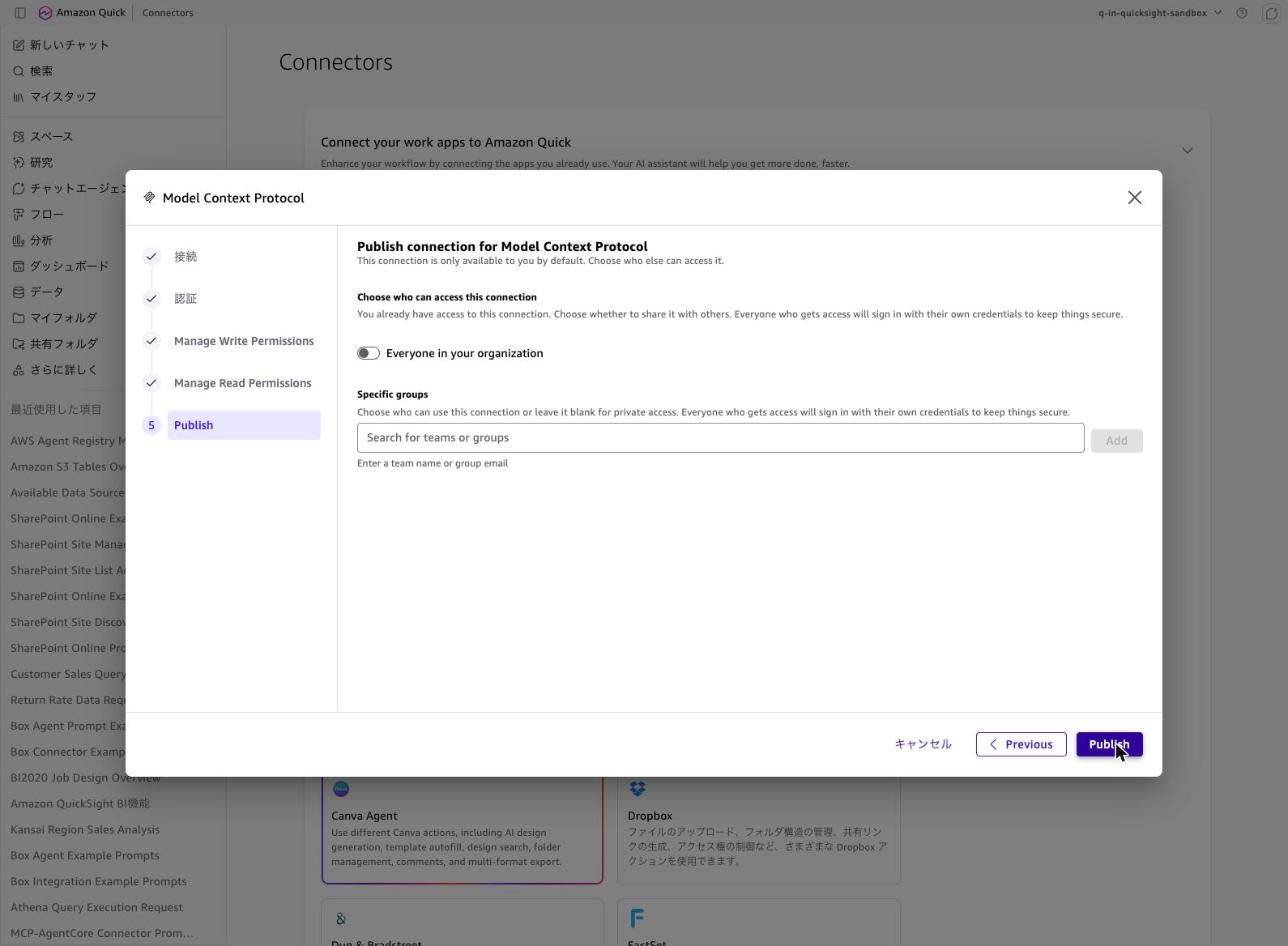The width and height of the screenshot is (1288, 946).
Task: Focus the Search for teams or groups field
Action: [x=720, y=438]
